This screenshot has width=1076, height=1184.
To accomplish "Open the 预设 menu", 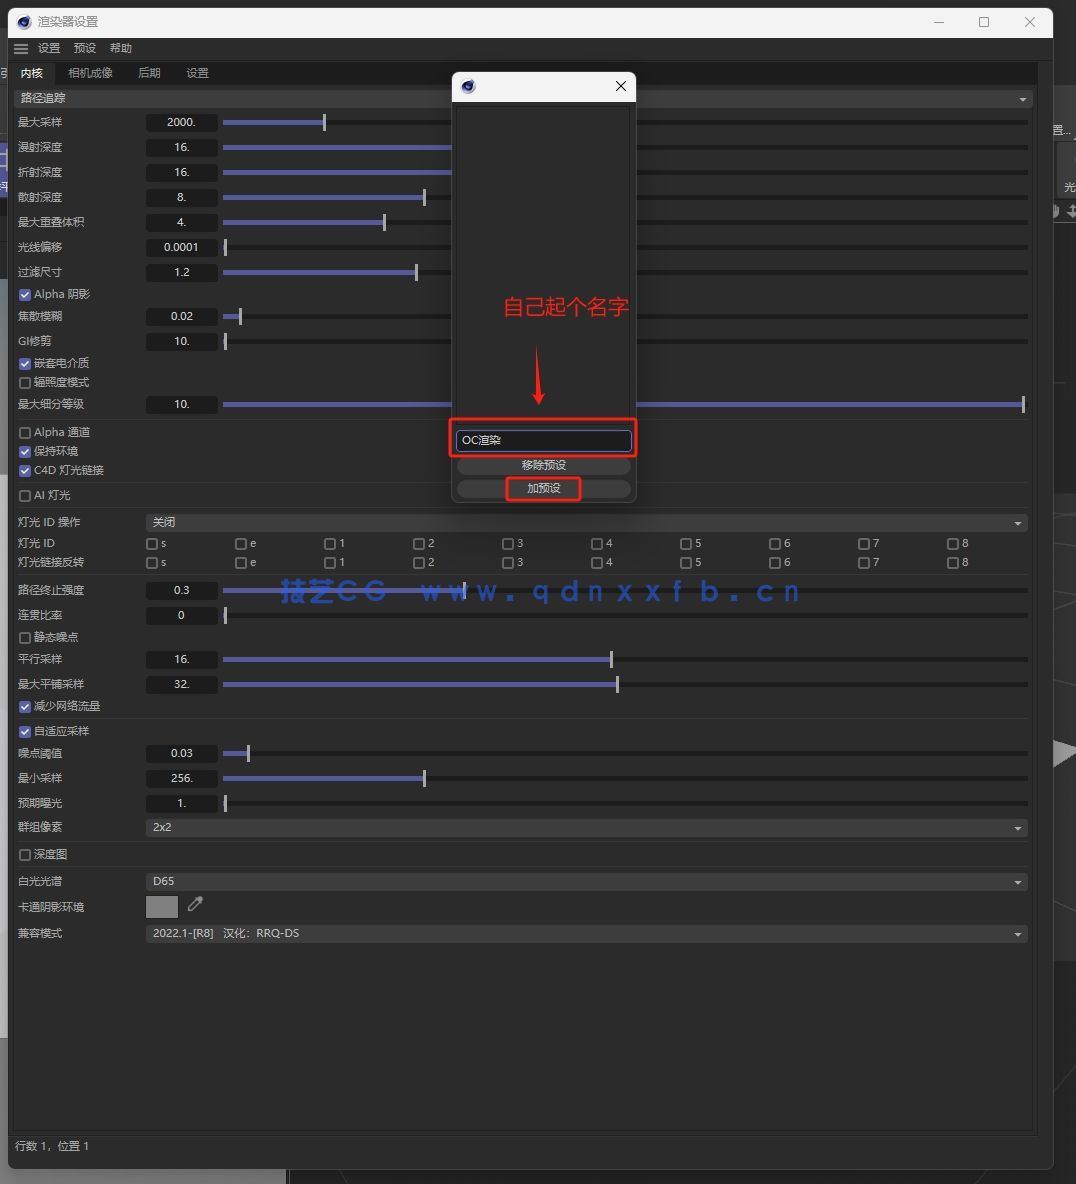I will click(84, 47).
